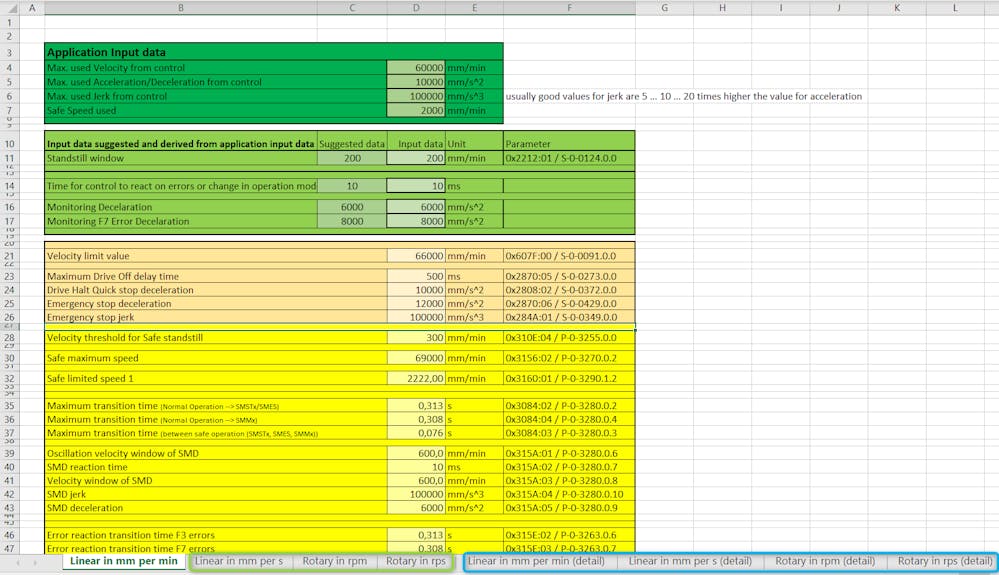The image size is (999, 575).
Task: Switch to 'Rotary in rpm' sheet tab
Action: 334,561
